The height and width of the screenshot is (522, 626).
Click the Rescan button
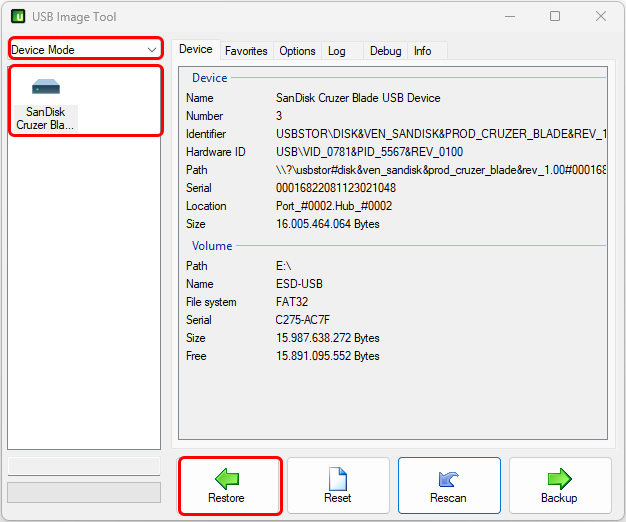449,486
